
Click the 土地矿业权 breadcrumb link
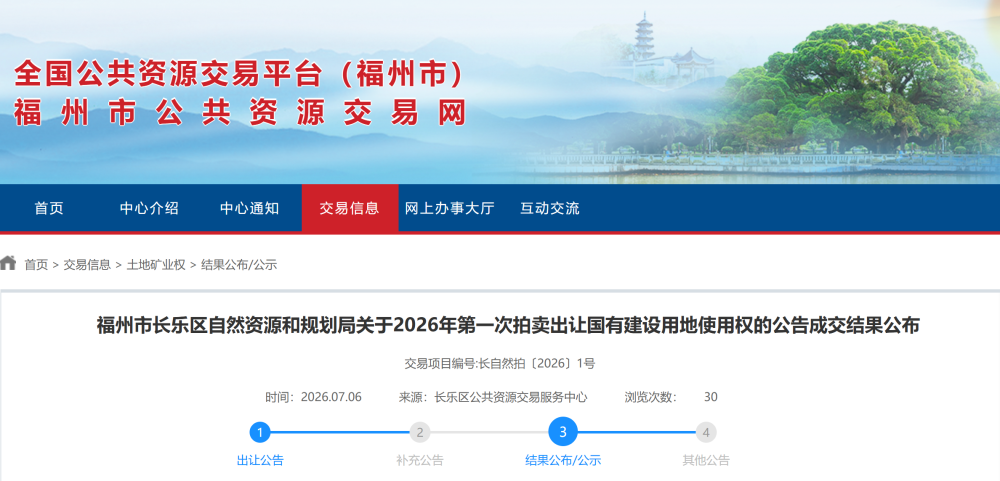point(156,265)
